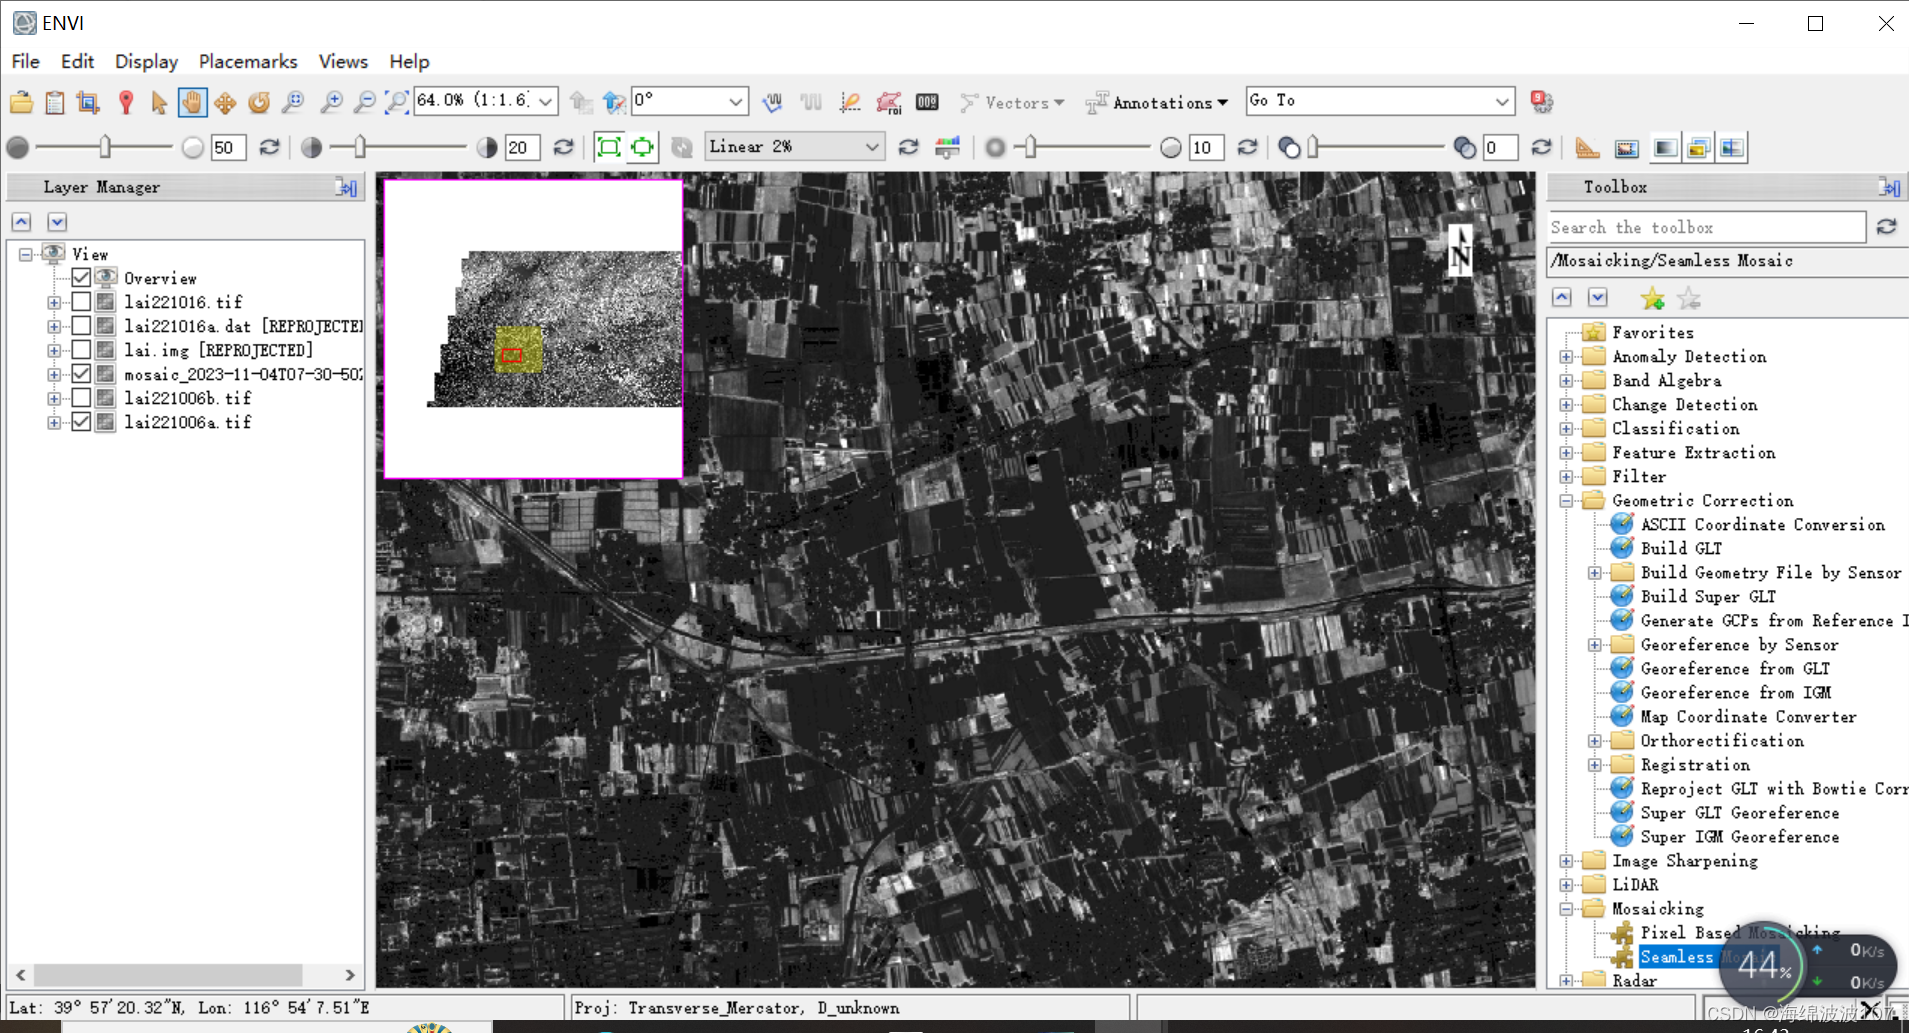Reset contrast with its refresh icon
The height and width of the screenshot is (1033, 1909).
coord(564,147)
